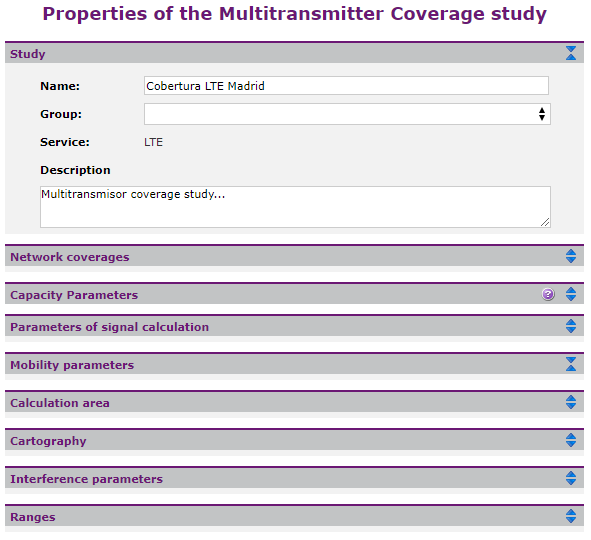
Task: Click the Description label
Action: click(x=75, y=170)
